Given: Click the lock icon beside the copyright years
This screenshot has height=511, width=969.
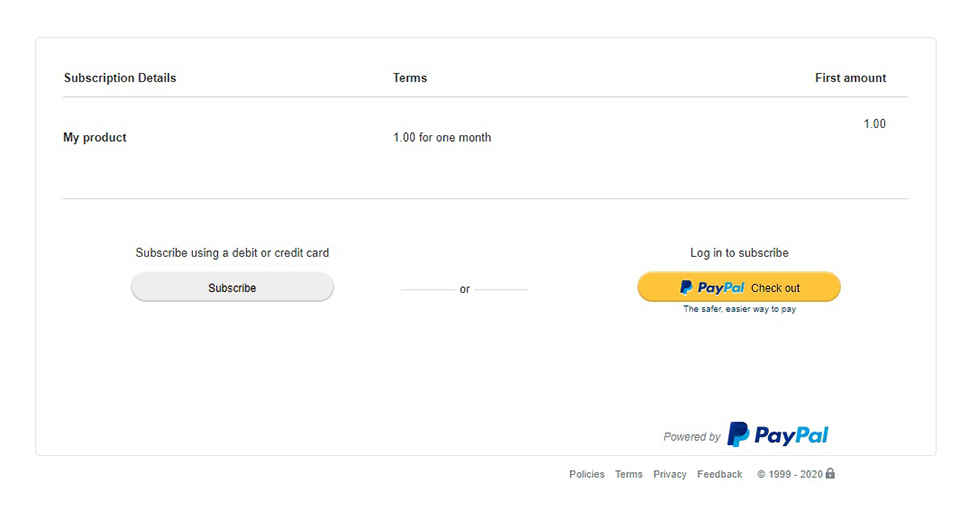Looking at the screenshot, I should (x=830, y=473).
